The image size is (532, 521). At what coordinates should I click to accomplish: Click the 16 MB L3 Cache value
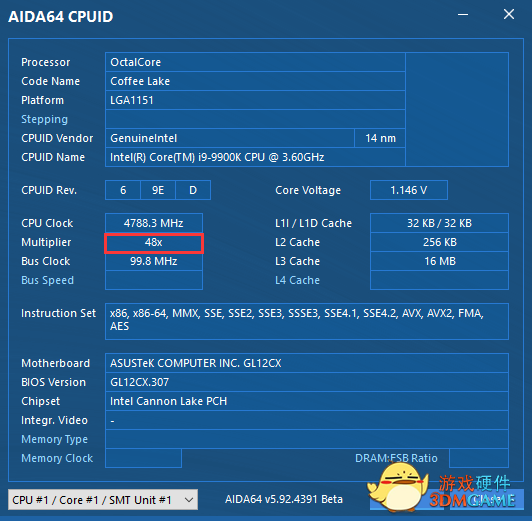click(439, 261)
